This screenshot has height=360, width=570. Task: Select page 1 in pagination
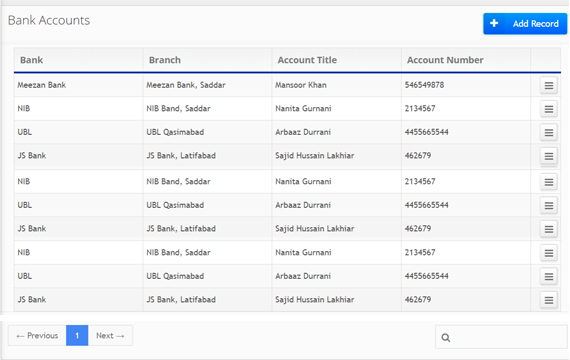pyautogui.click(x=77, y=335)
